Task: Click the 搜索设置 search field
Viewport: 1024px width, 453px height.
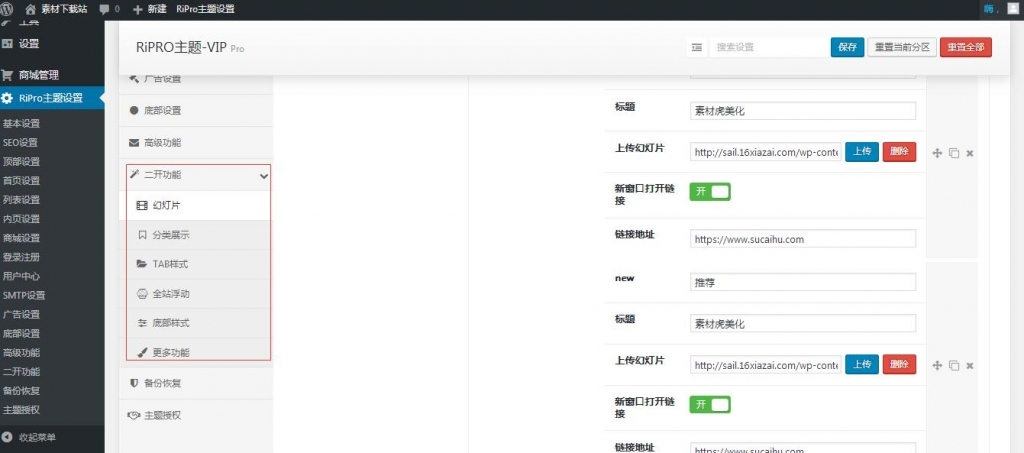Action: [x=766, y=47]
